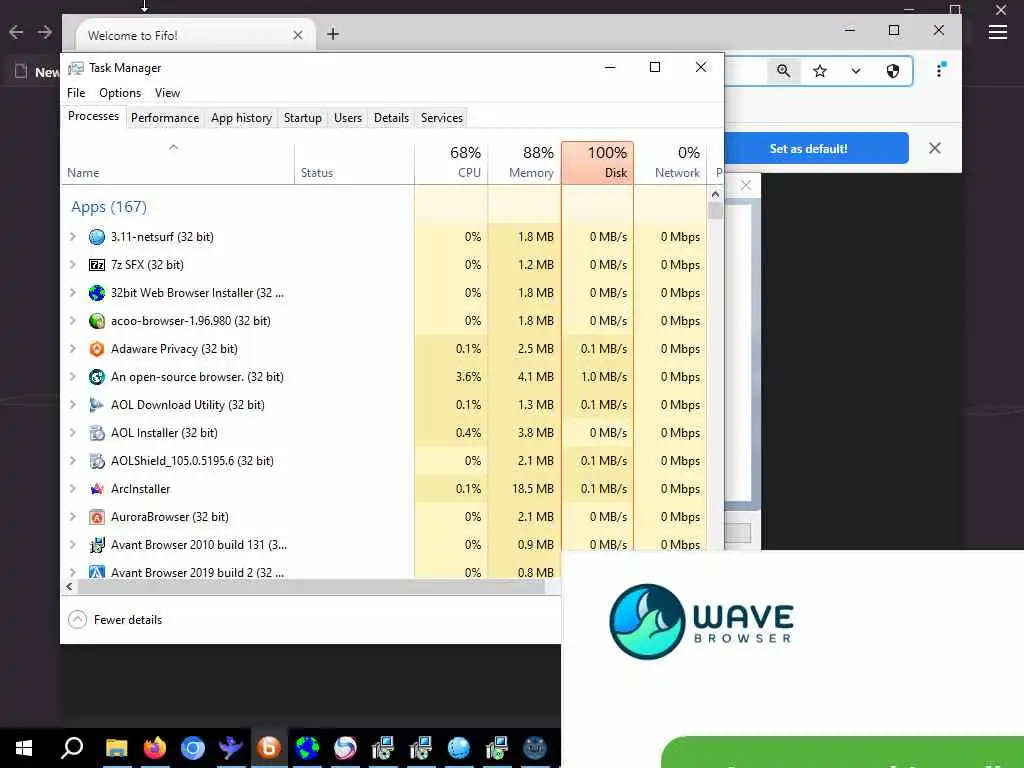The image size is (1024, 768).
Task: Expand the ArcInstaller process row
Action: tap(73, 489)
